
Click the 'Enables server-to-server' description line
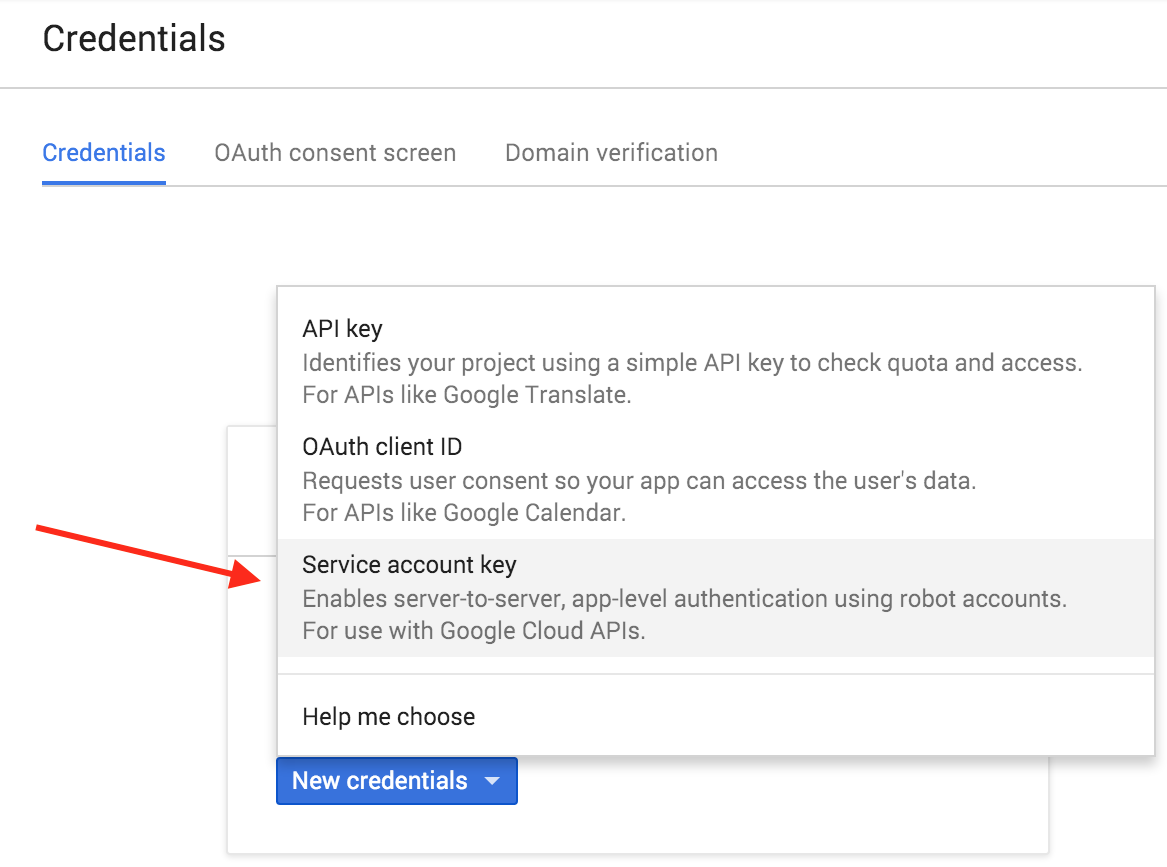coord(684,599)
